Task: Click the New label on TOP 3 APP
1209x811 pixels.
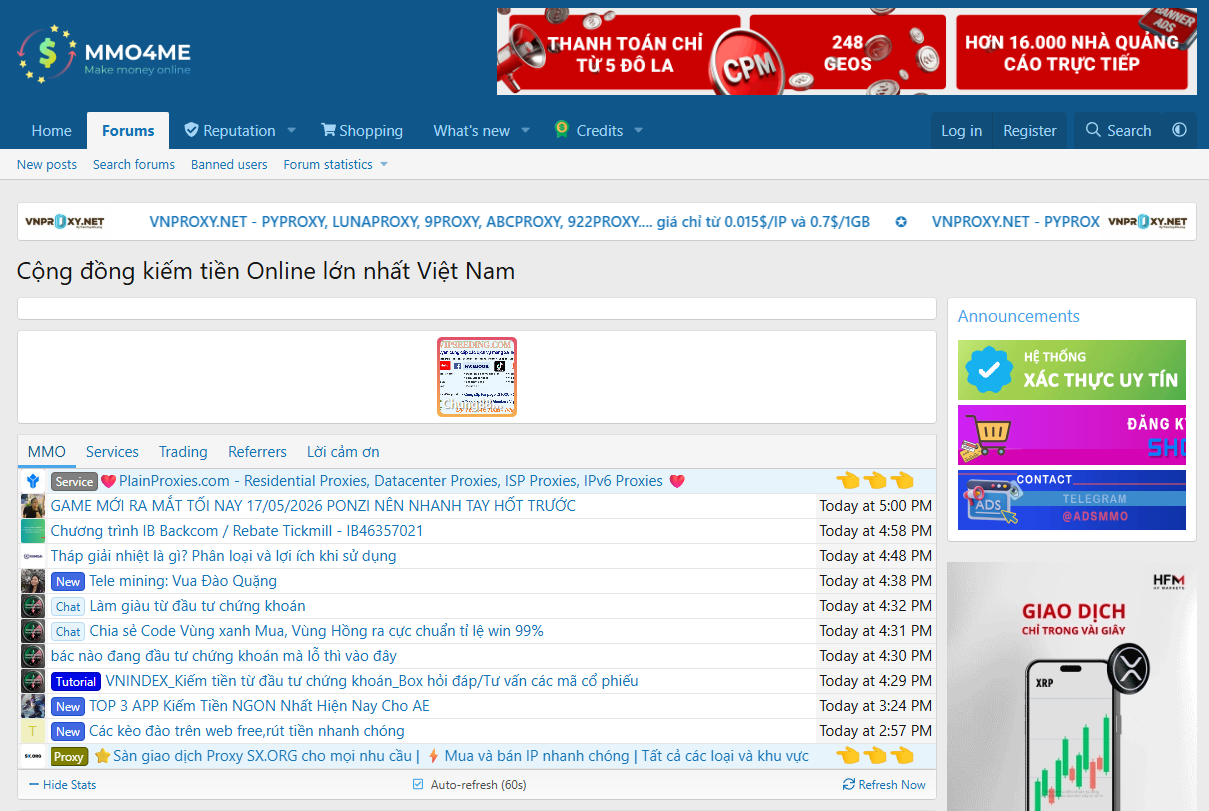Action: coord(68,706)
